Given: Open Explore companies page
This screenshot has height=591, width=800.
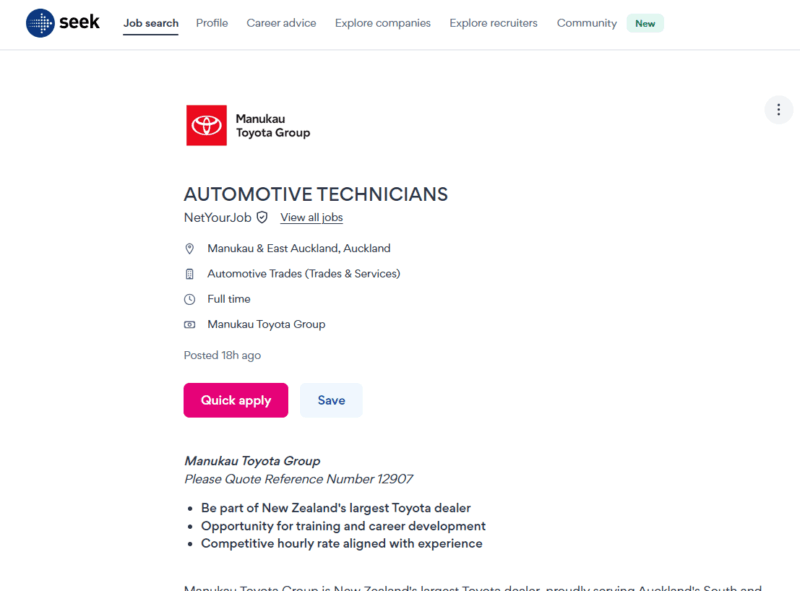Looking at the screenshot, I should coord(383,23).
